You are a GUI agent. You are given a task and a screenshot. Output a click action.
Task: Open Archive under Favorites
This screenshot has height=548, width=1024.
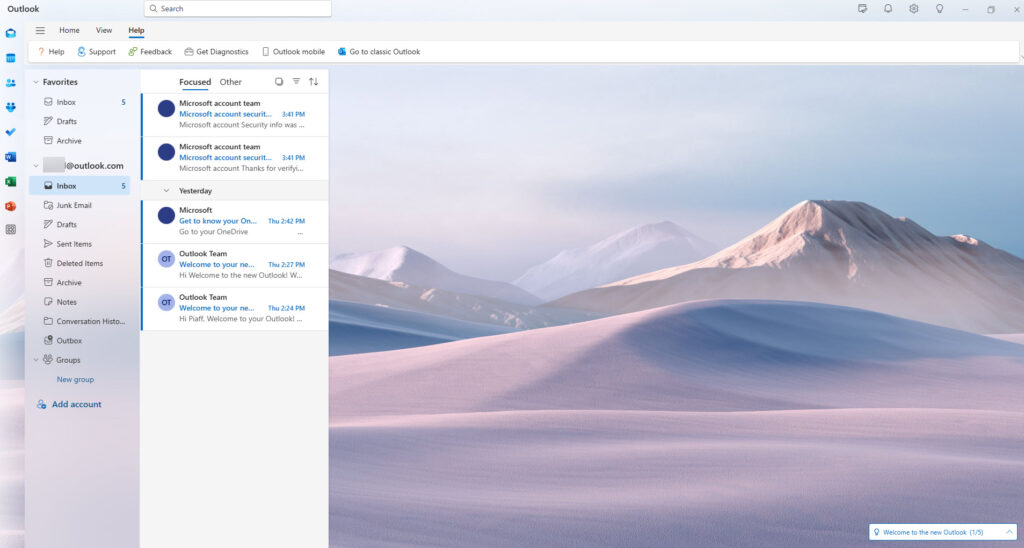tap(80, 140)
